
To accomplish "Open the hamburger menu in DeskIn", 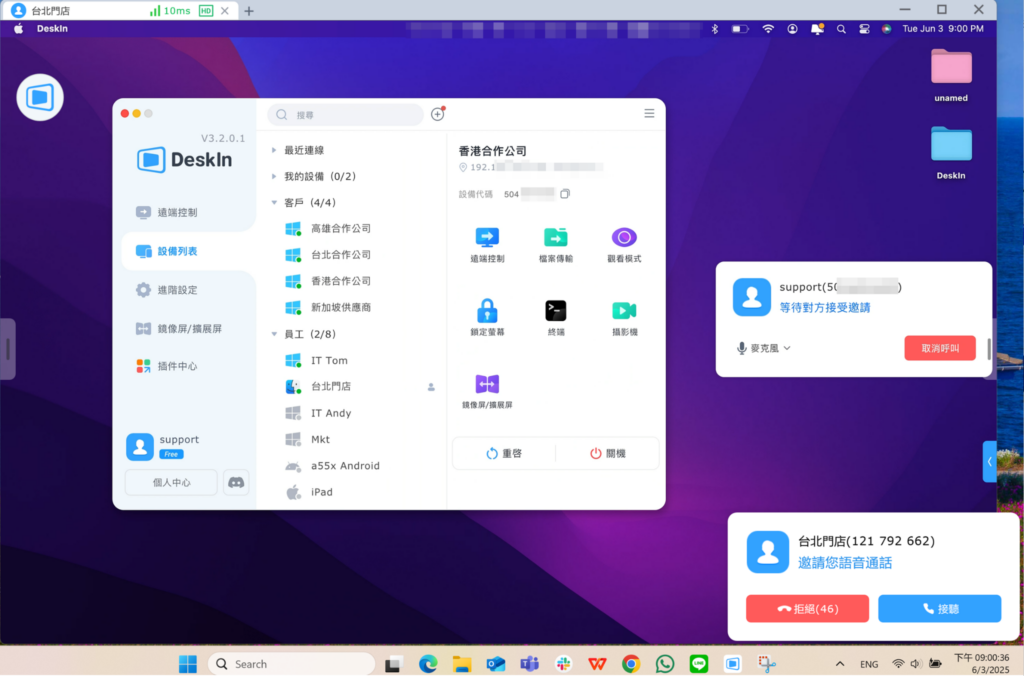I will (649, 114).
